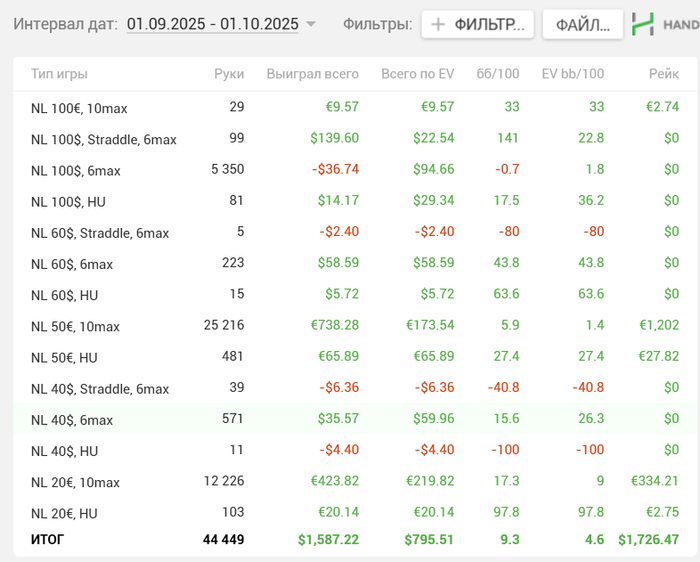Select the NL 40$, 6max row

[72, 420]
